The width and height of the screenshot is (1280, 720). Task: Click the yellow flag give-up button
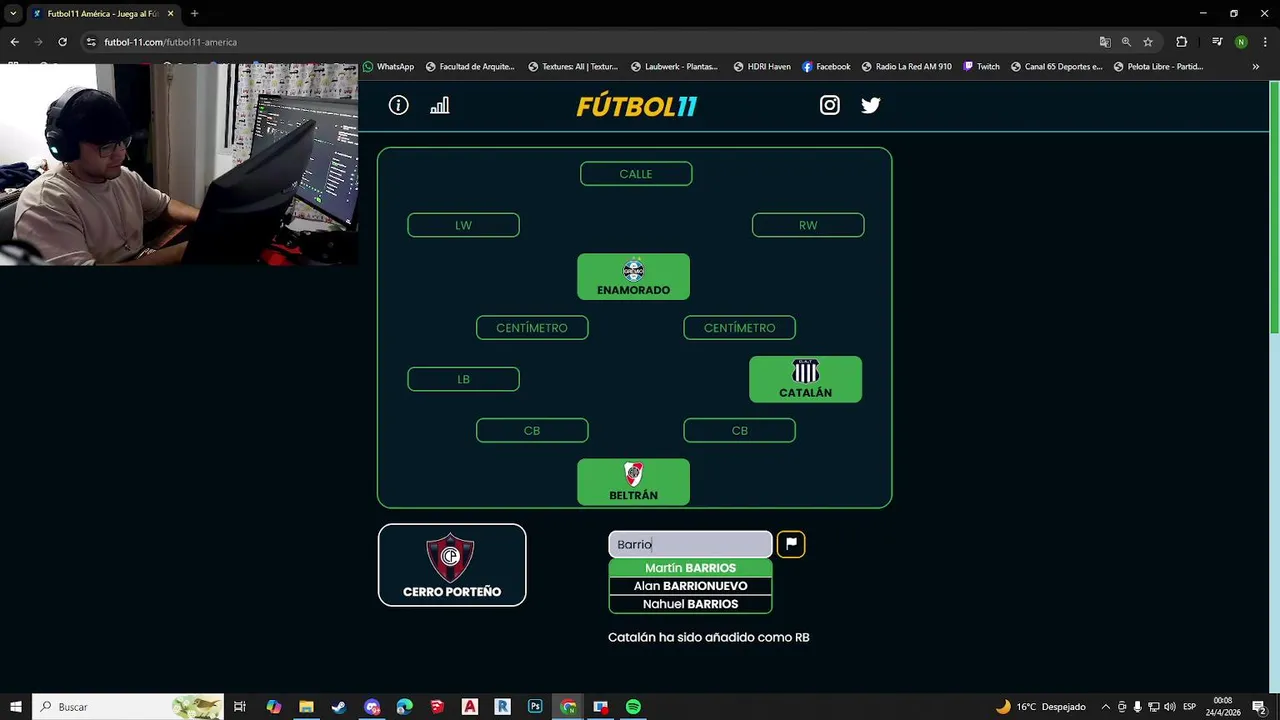pos(791,544)
